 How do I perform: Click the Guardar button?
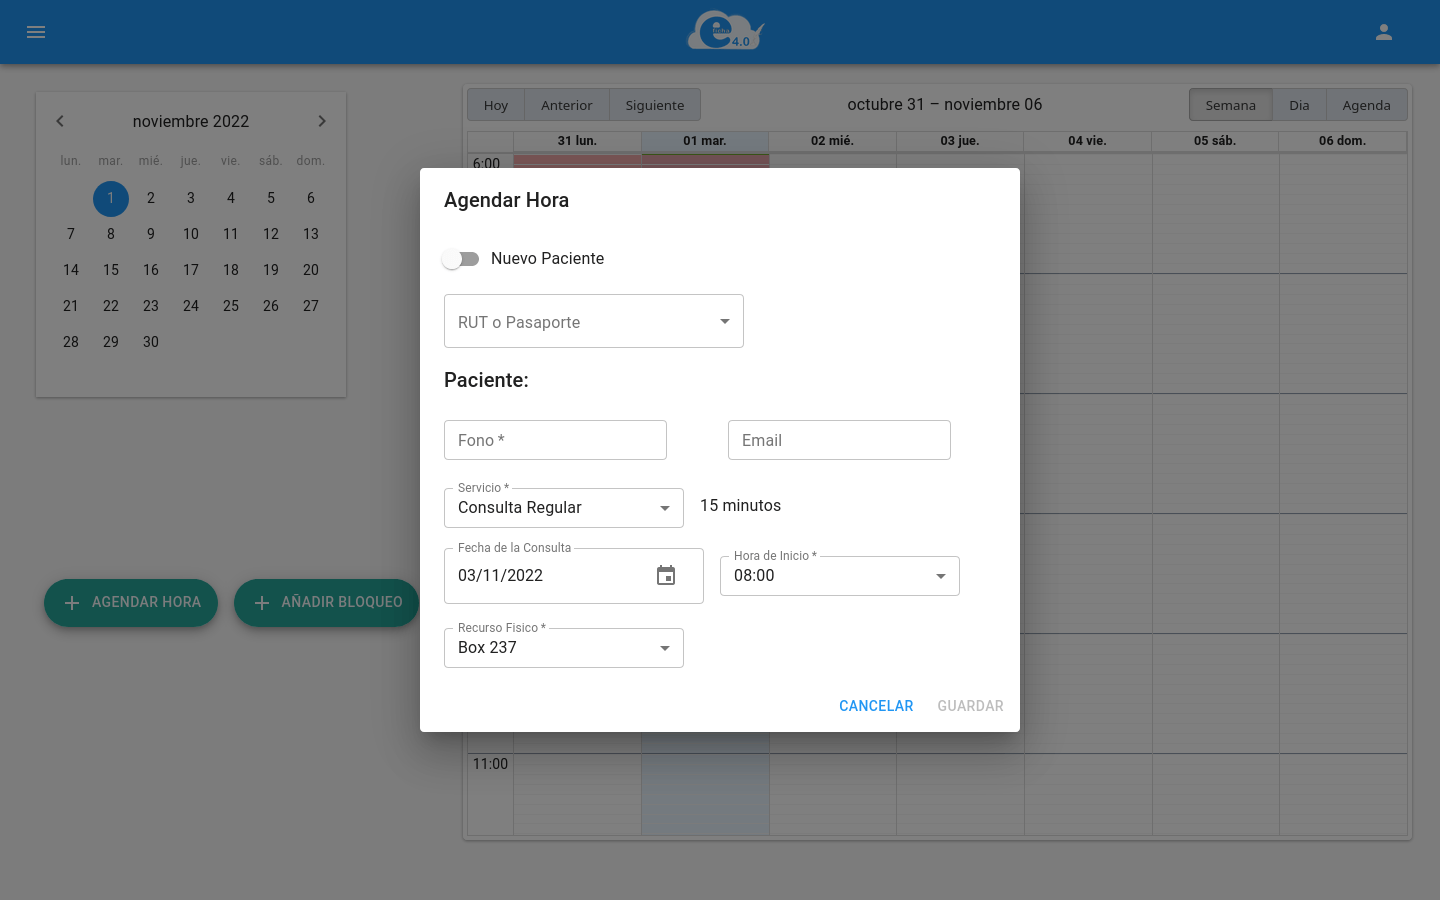pyautogui.click(x=969, y=705)
